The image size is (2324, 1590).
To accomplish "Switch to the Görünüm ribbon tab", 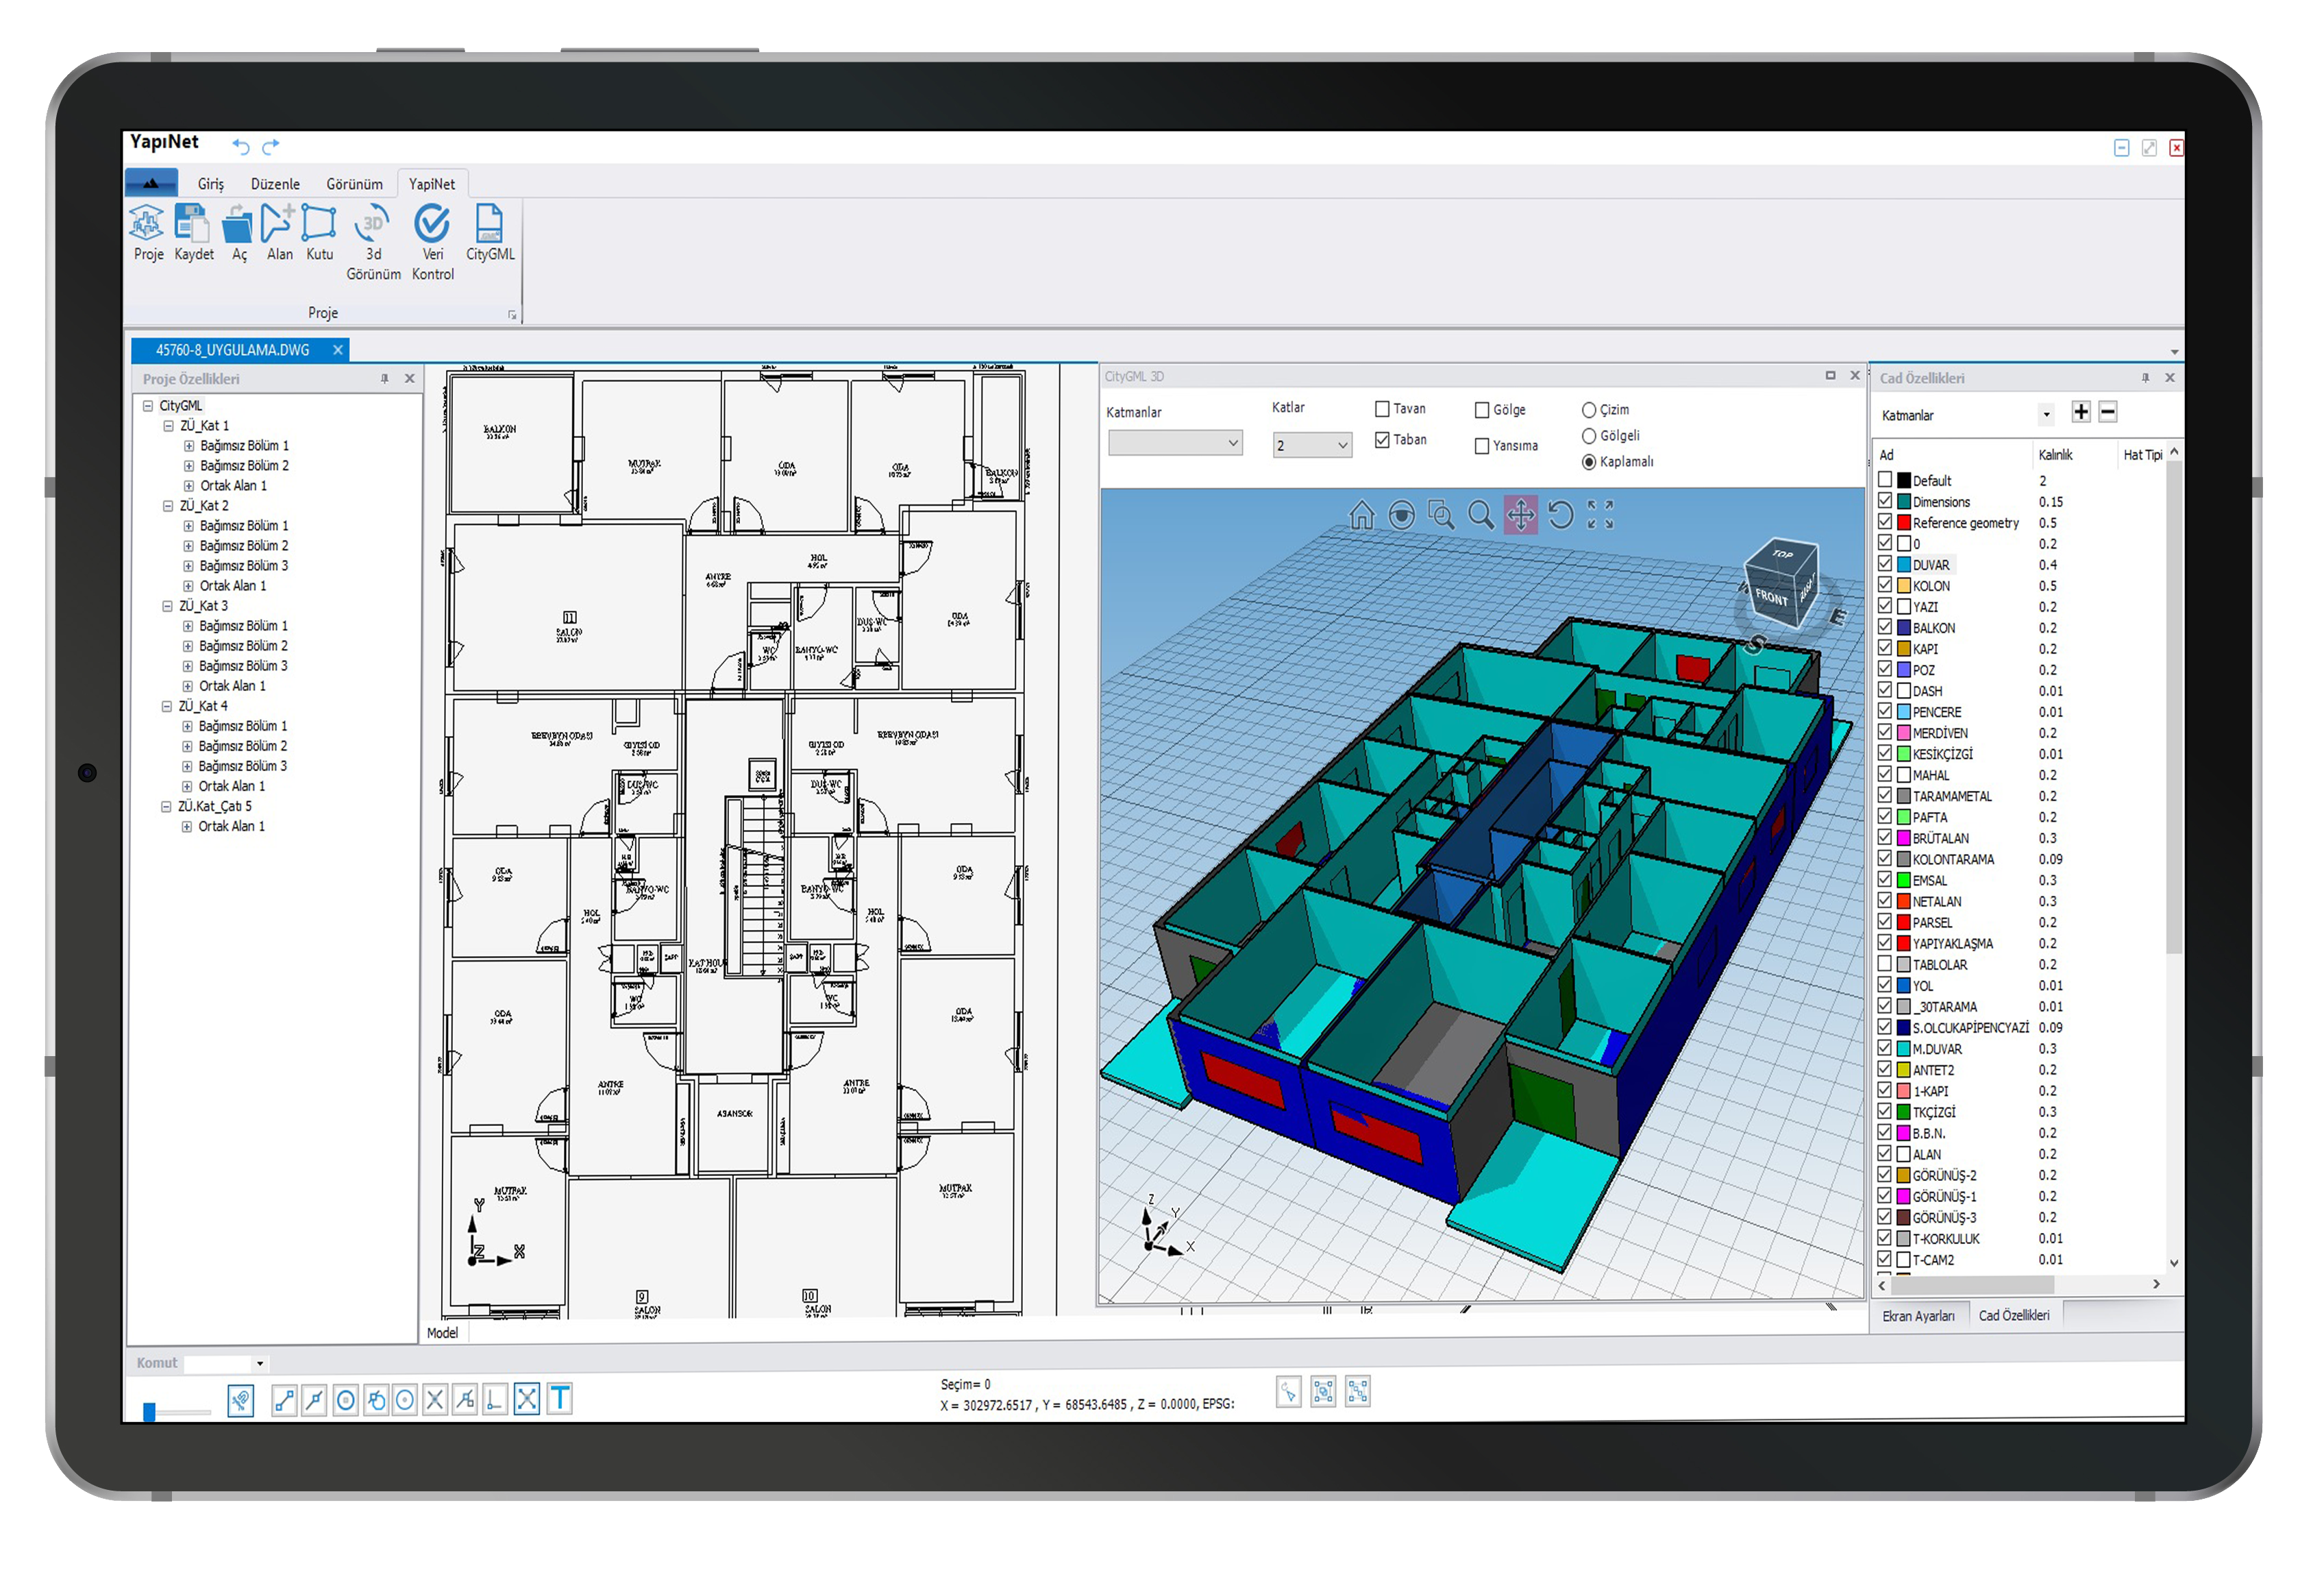I will click(x=354, y=184).
